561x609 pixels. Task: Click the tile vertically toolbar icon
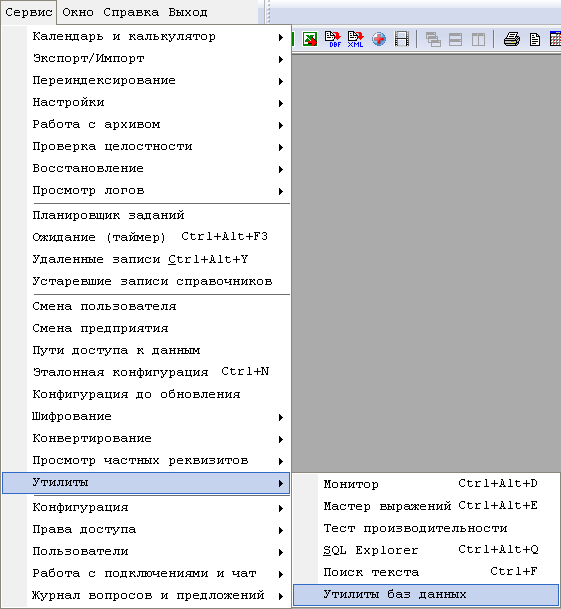coord(478,39)
